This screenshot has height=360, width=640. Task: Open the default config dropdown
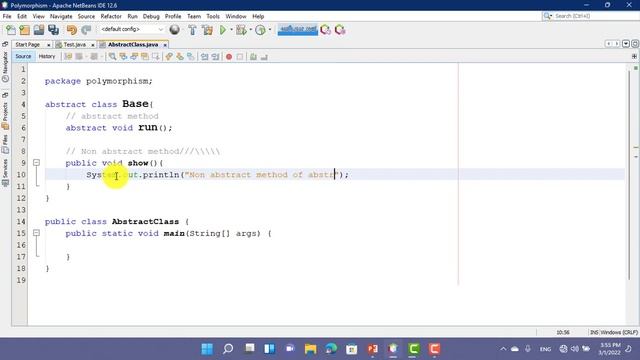coord(132,29)
